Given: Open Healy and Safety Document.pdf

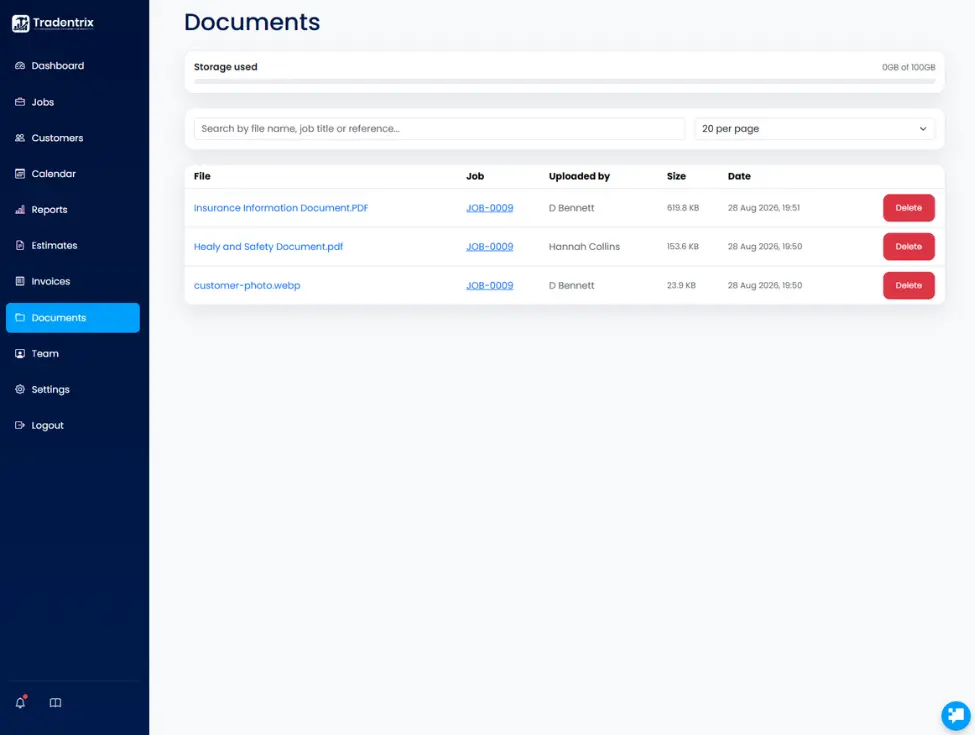Looking at the screenshot, I should coord(268,246).
